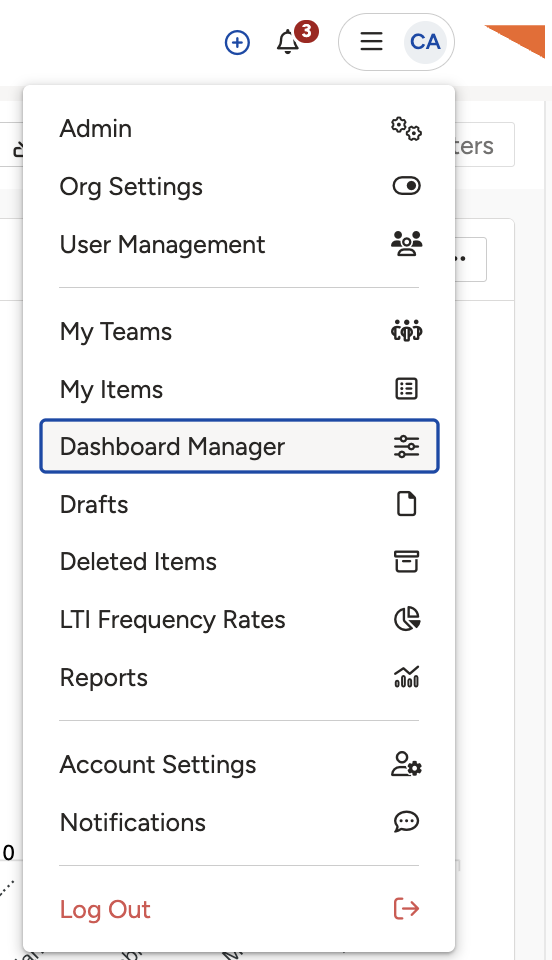The width and height of the screenshot is (552, 960).
Task: Select User Management menu entry
Action: pyautogui.click(x=239, y=244)
